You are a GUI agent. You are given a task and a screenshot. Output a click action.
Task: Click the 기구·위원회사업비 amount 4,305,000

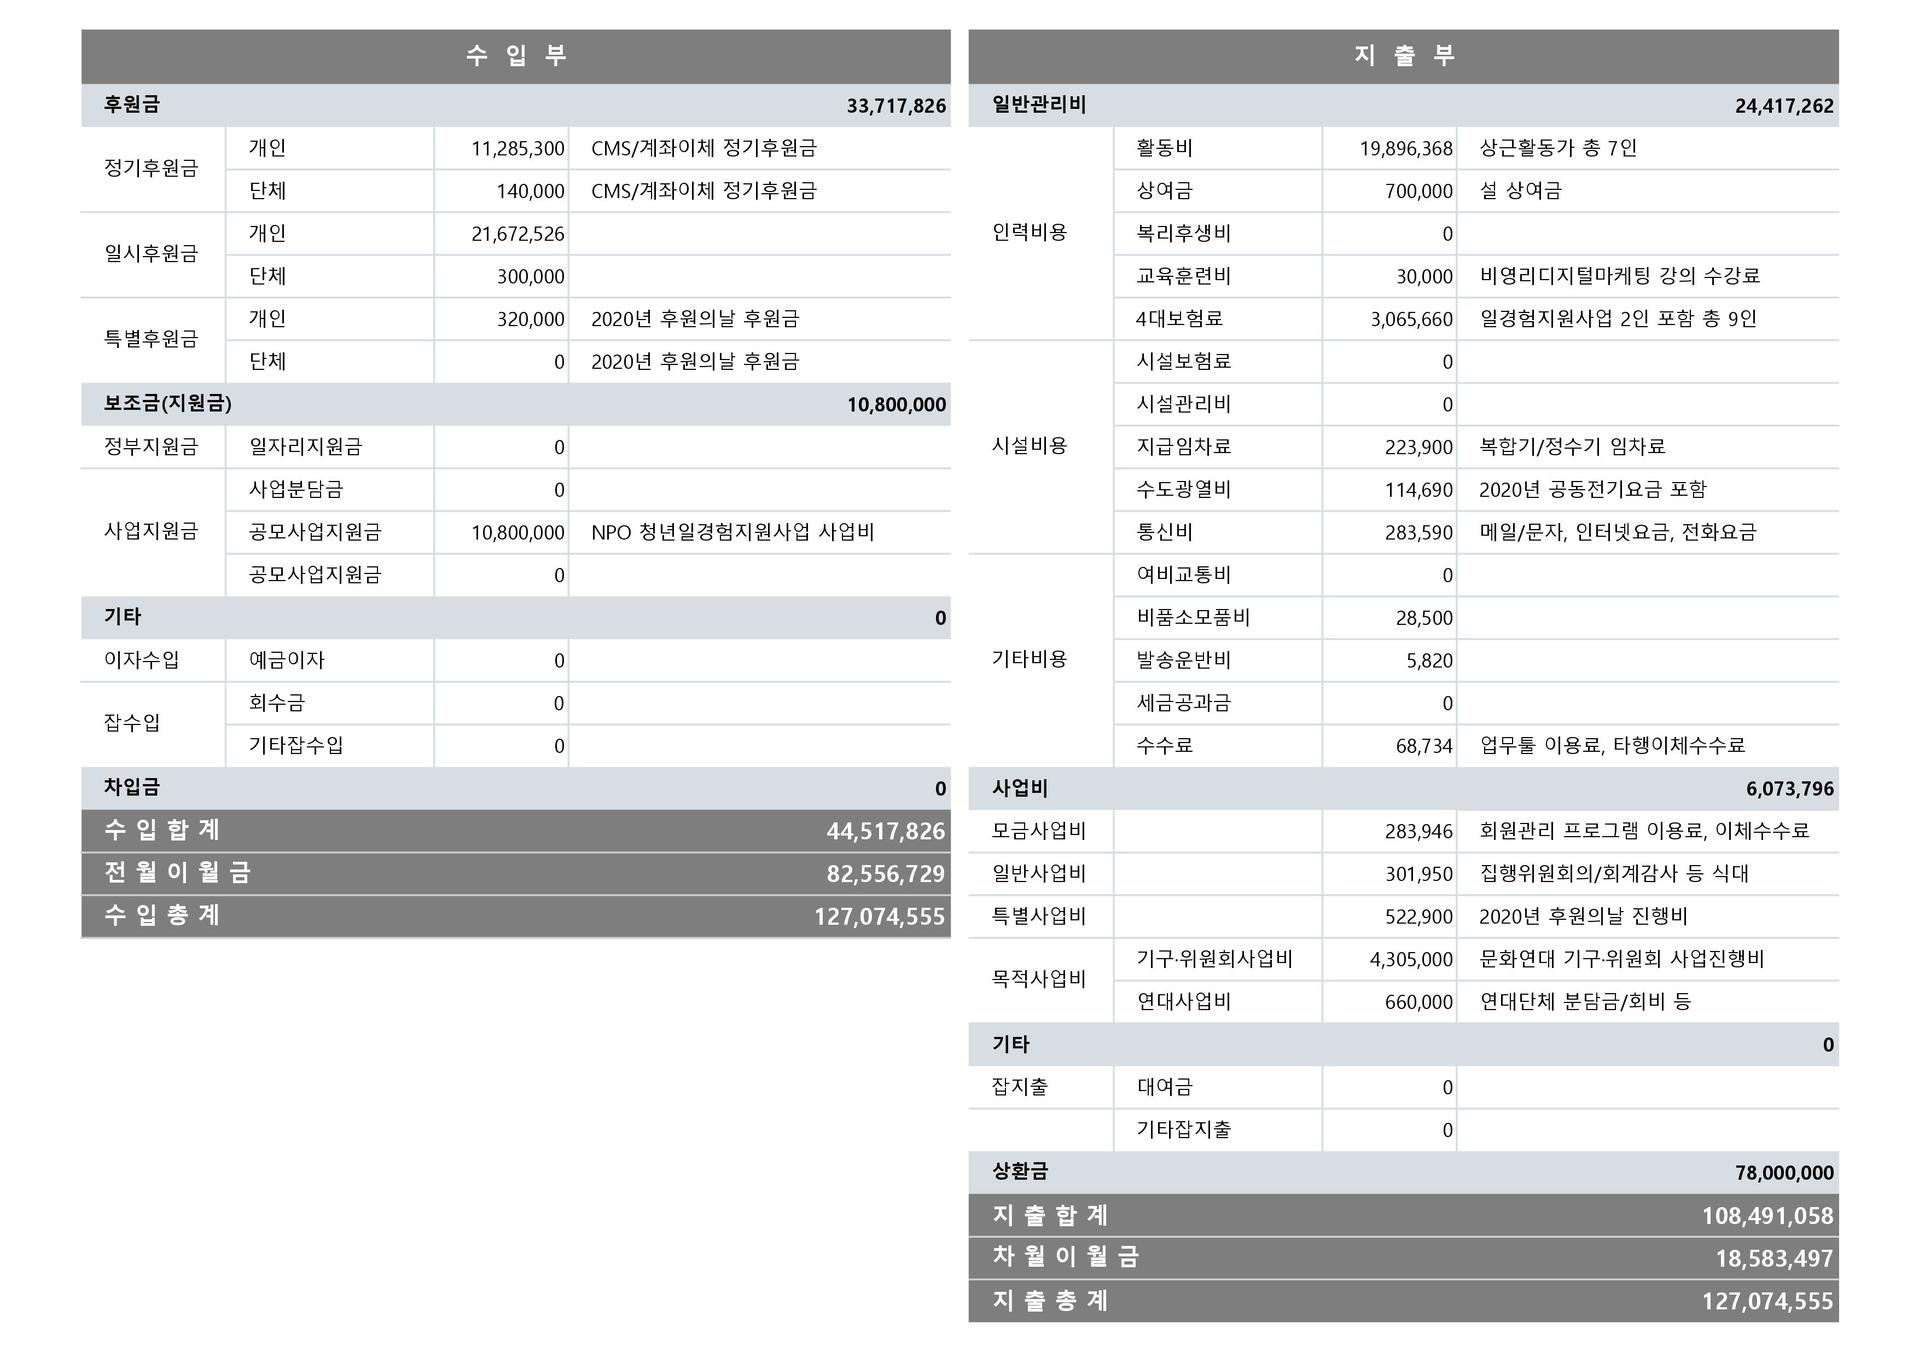[x=1411, y=960]
